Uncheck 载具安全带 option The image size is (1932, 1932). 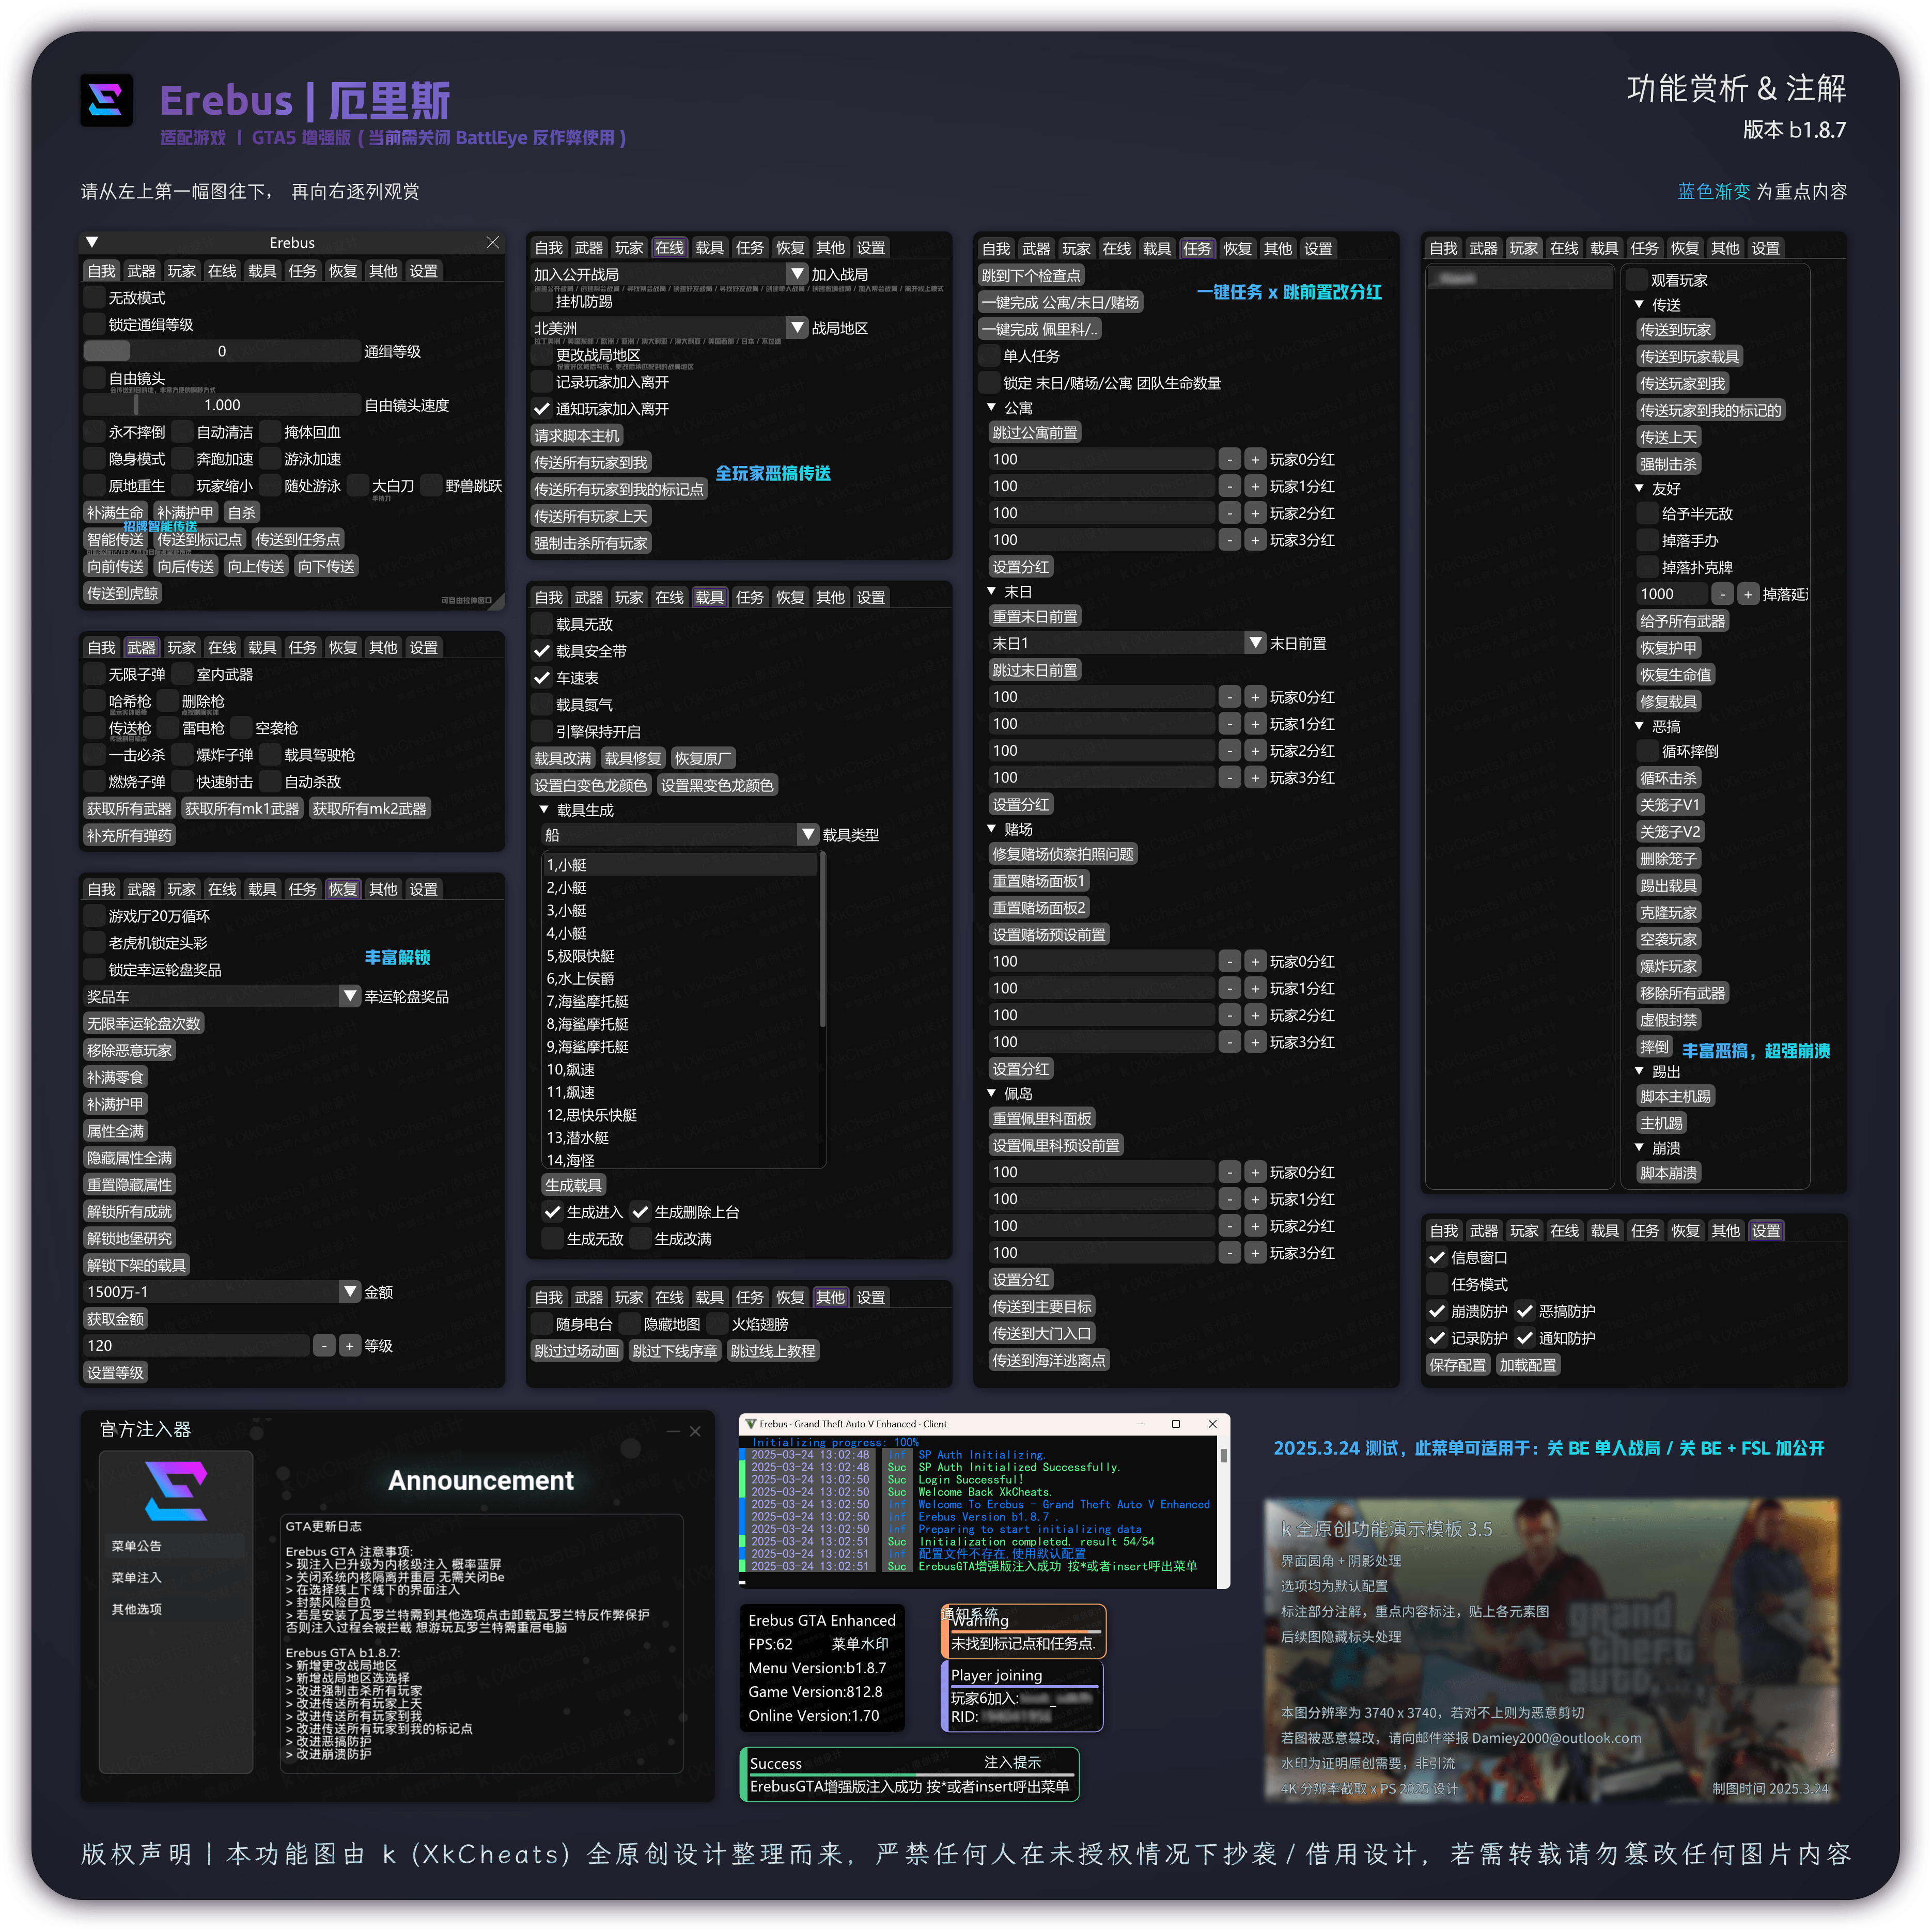542,651
